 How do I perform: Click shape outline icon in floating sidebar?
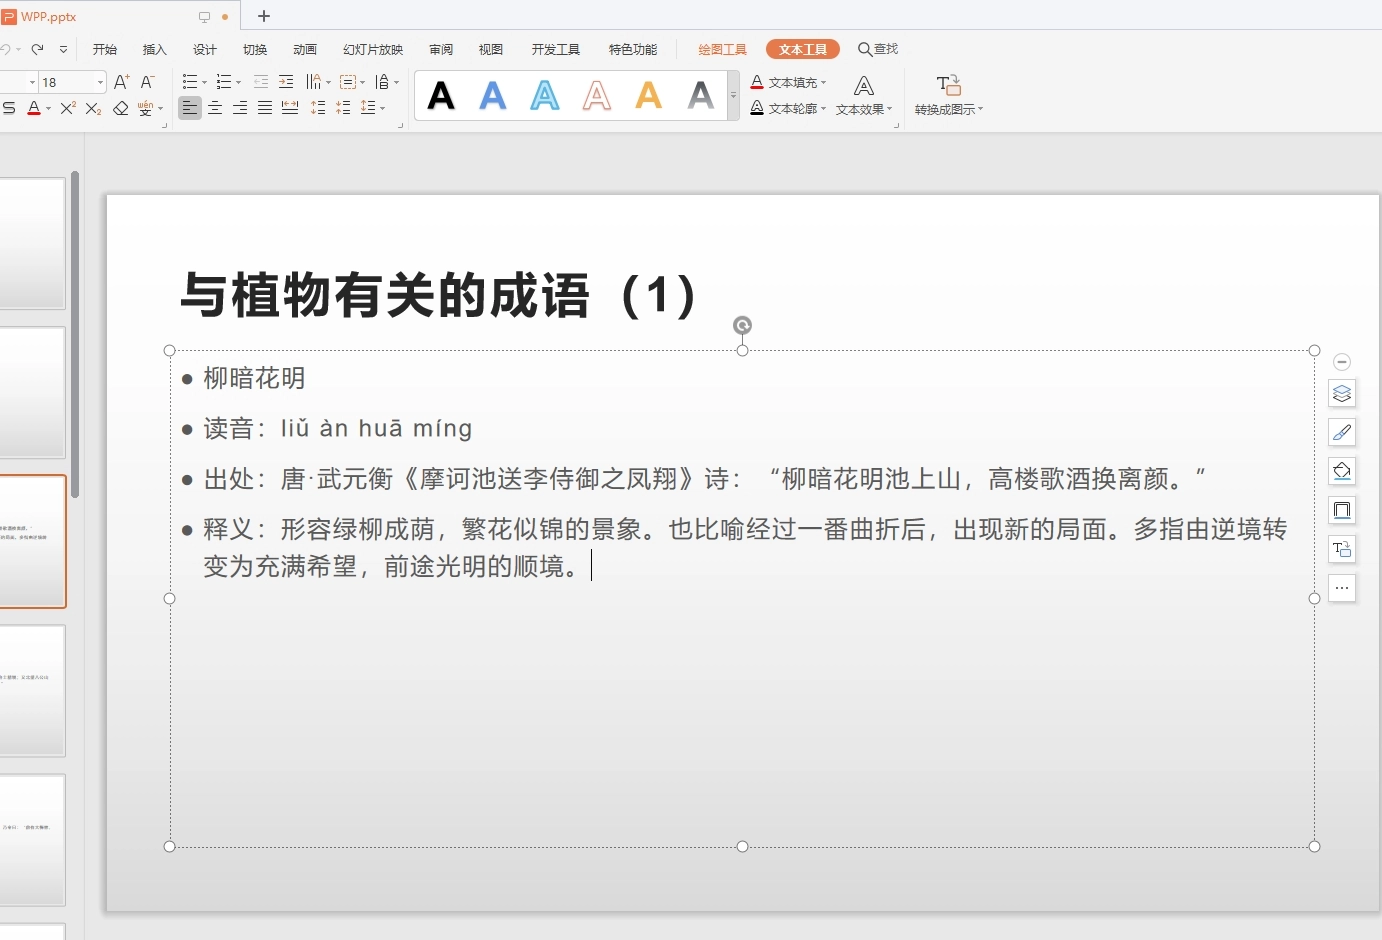(1342, 510)
